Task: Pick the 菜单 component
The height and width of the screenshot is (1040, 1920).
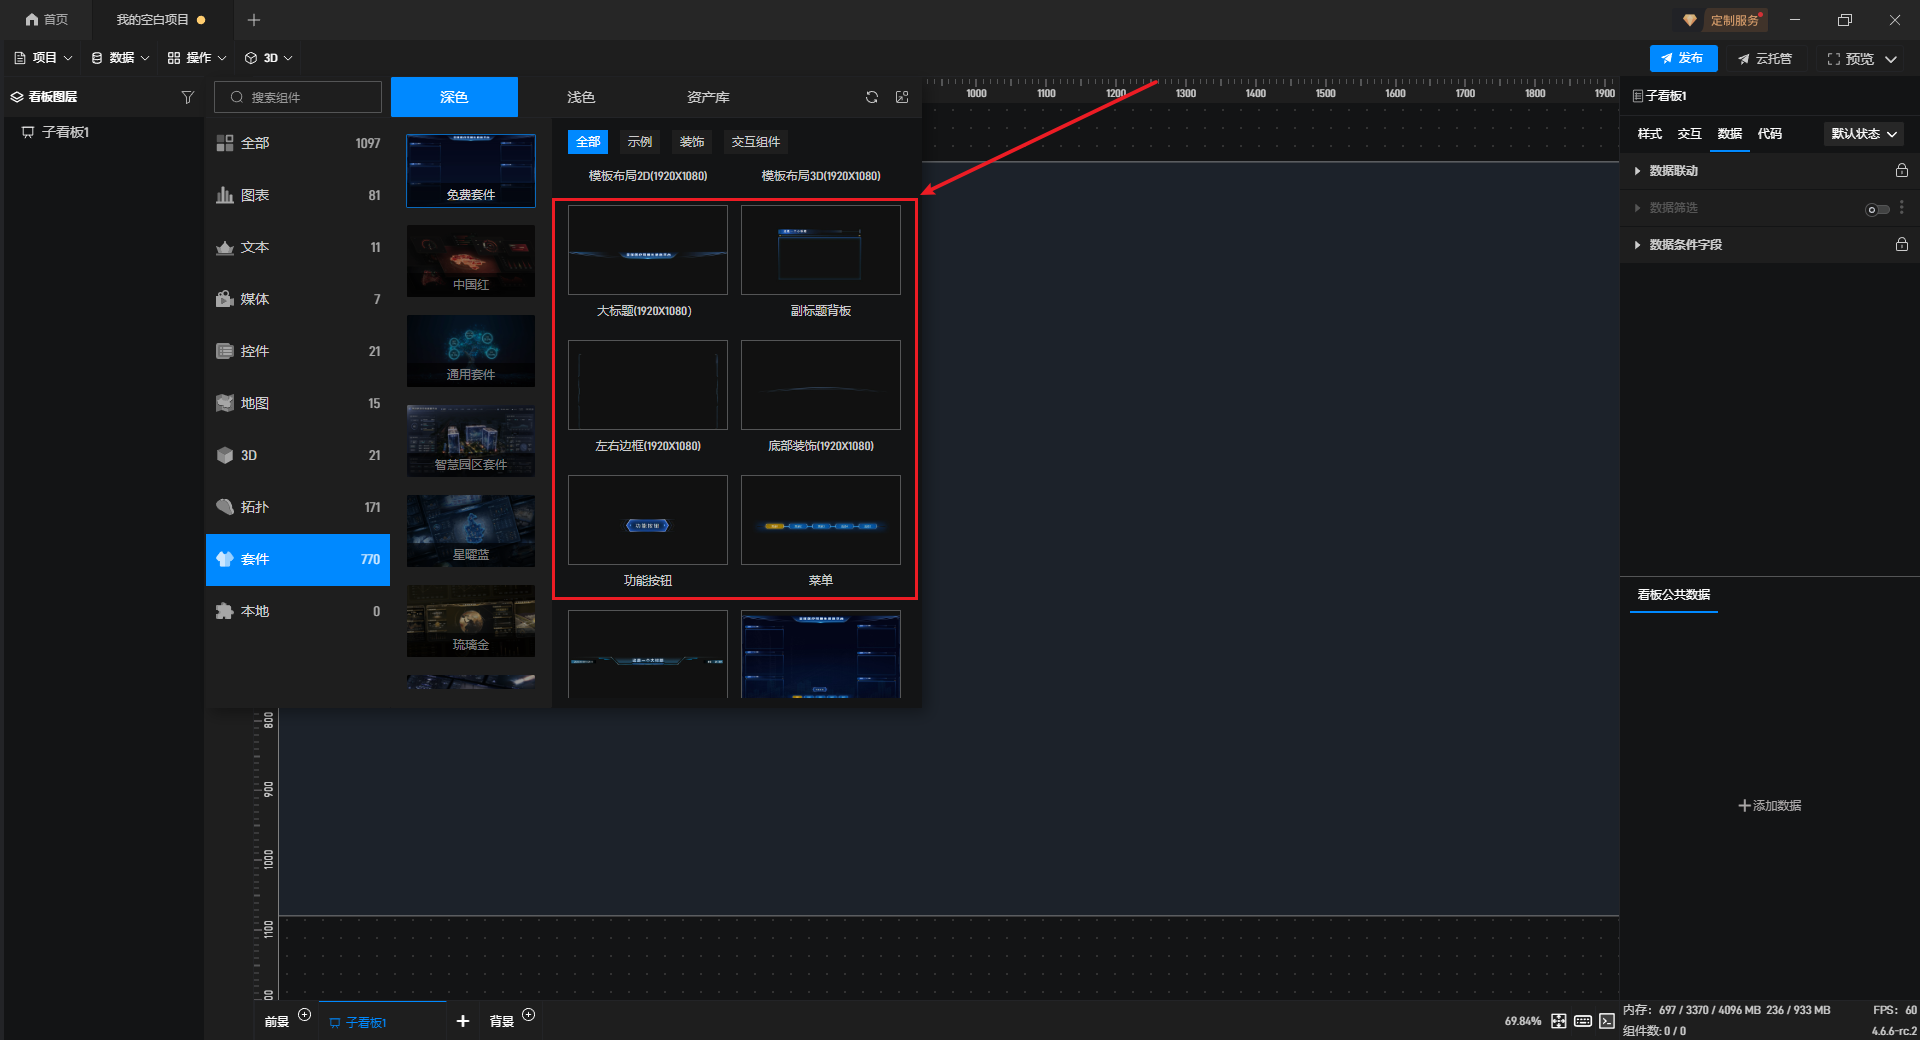Action: tap(821, 521)
